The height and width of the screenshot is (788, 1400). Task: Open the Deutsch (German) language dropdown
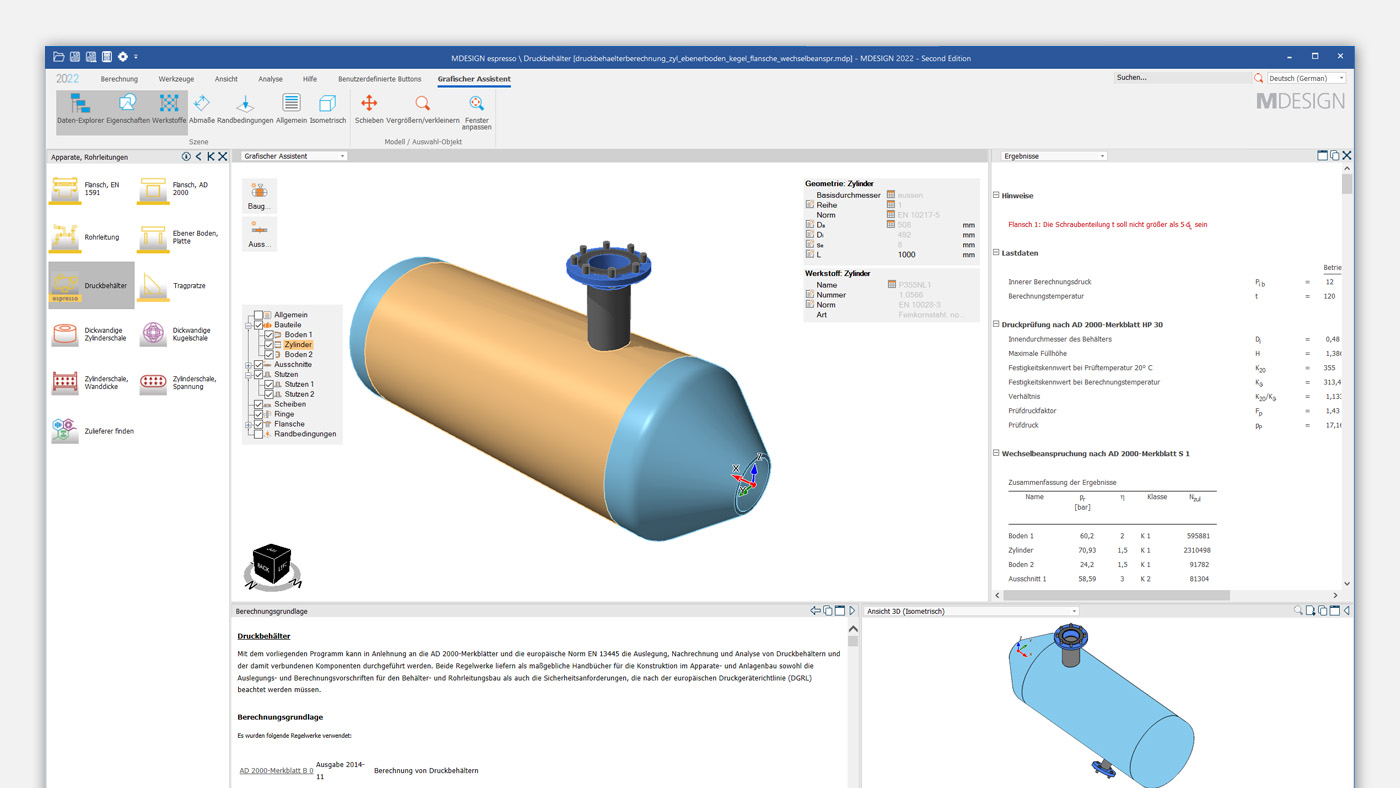click(x=1306, y=78)
